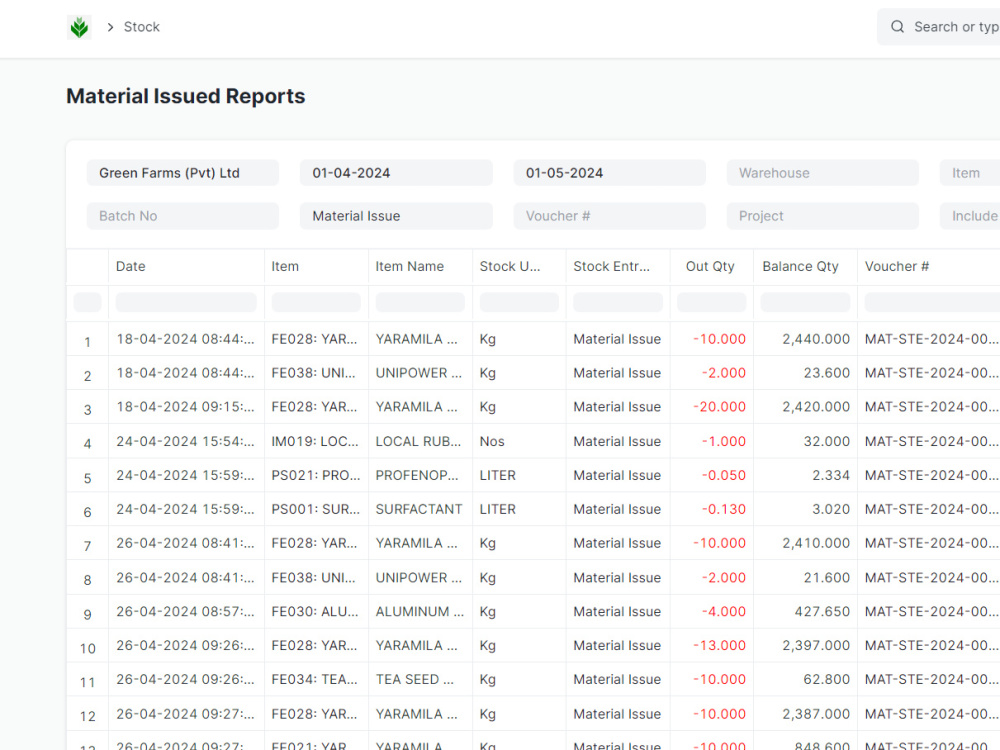Viewport: 1000px width, 750px height.
Task: Click the search magnifier icon
Action: click(897, 27)
